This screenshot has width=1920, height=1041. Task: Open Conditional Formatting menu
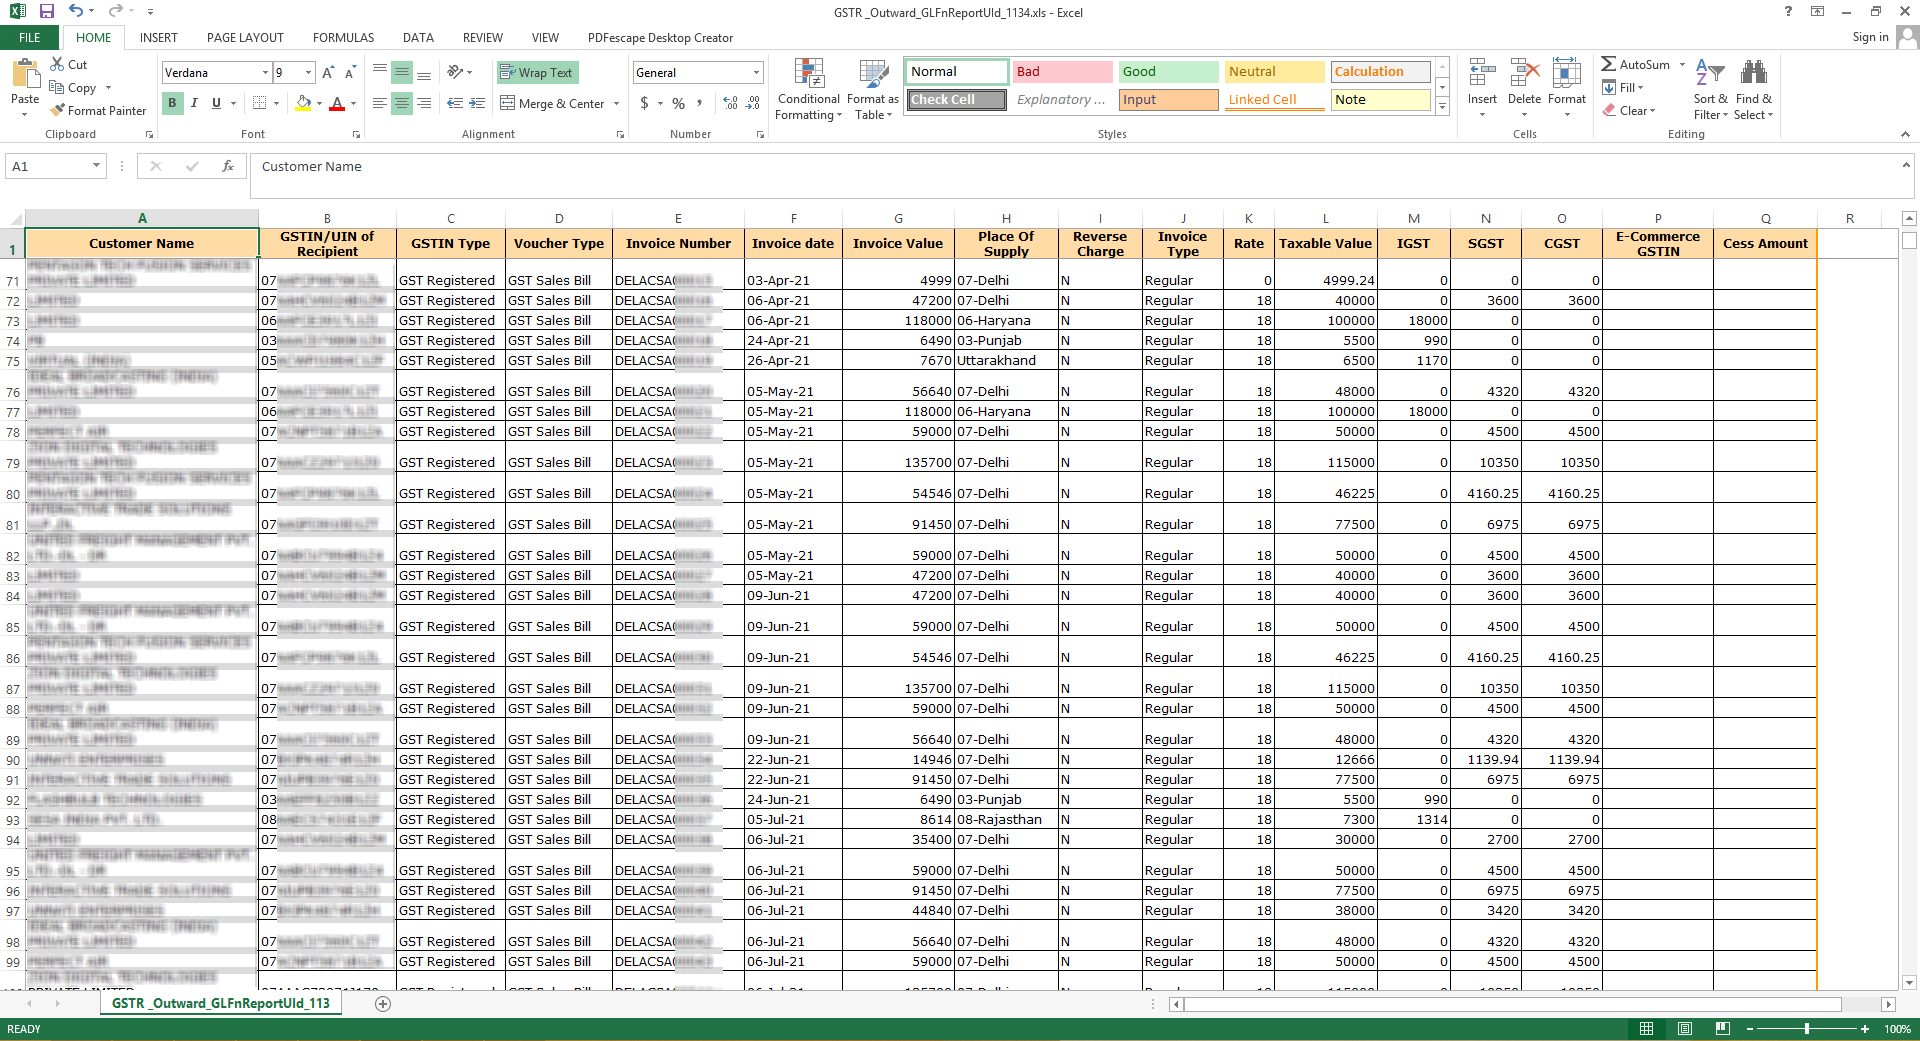(x=808, y=90)
